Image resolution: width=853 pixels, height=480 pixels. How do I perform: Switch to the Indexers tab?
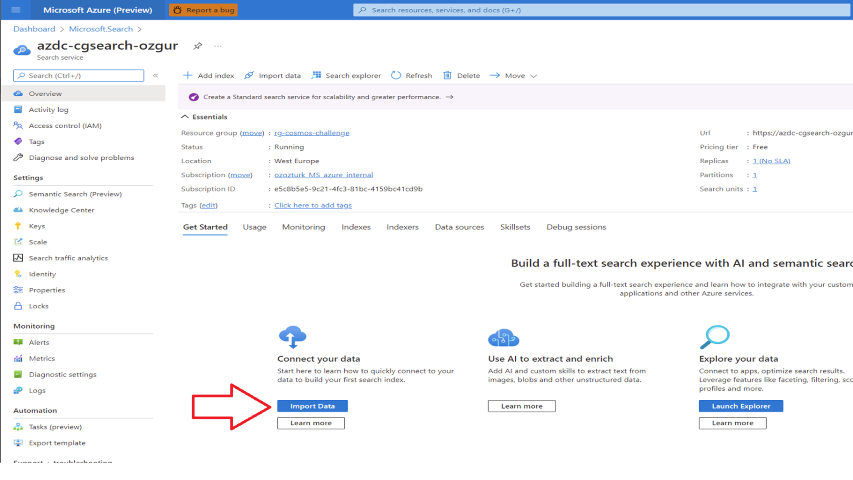403,227
